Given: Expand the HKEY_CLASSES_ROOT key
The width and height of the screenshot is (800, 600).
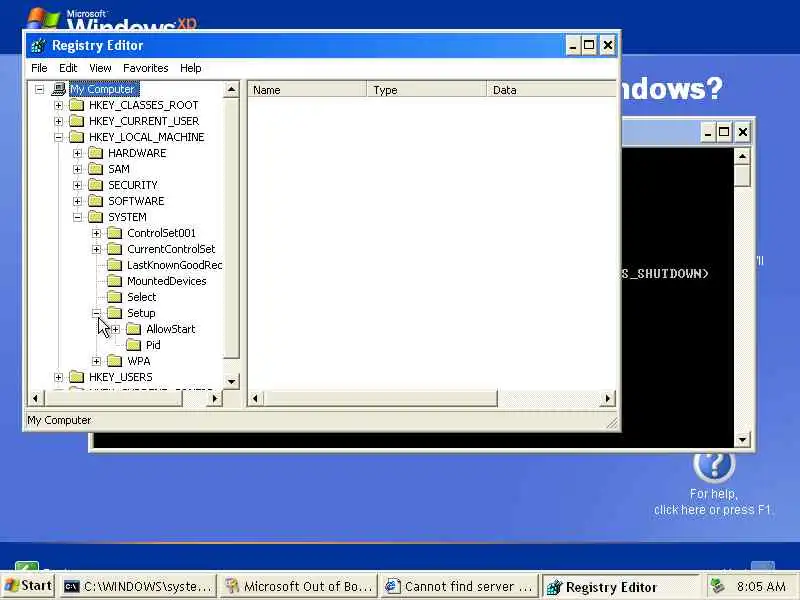Looking at the screenshot, I should click(58, 105).
